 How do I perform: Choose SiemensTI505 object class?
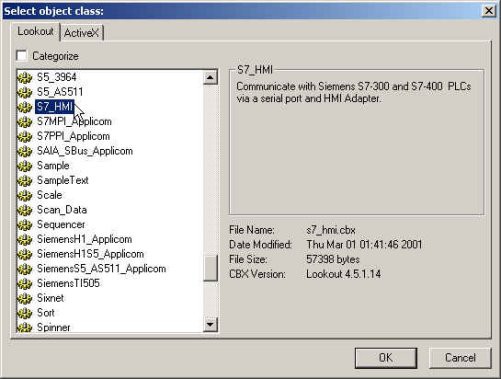68,283
